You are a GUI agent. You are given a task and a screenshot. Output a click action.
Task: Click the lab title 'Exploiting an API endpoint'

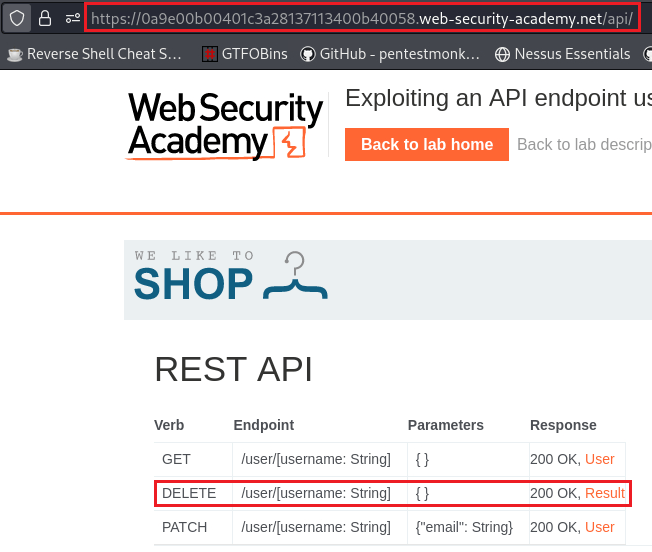coord(499,99)
